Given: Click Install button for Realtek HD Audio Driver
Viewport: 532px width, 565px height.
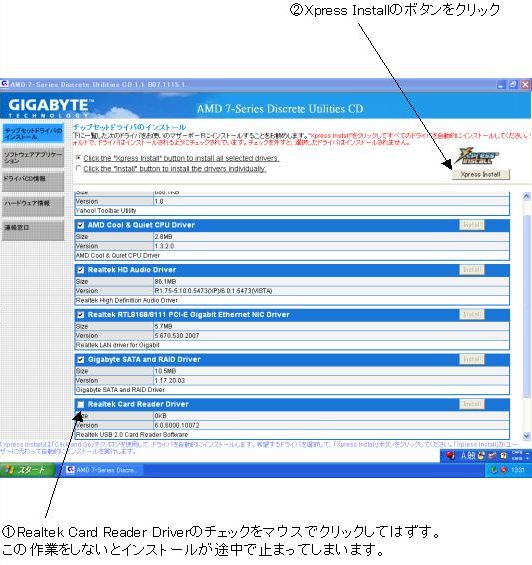Looking at the screenshot, I should point(472,270).
